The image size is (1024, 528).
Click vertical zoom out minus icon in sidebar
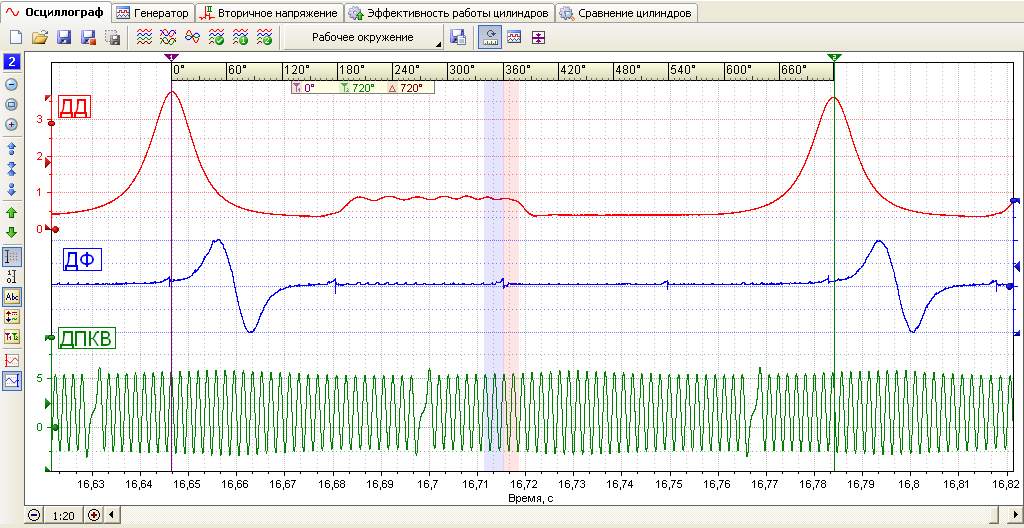[12, 84]
